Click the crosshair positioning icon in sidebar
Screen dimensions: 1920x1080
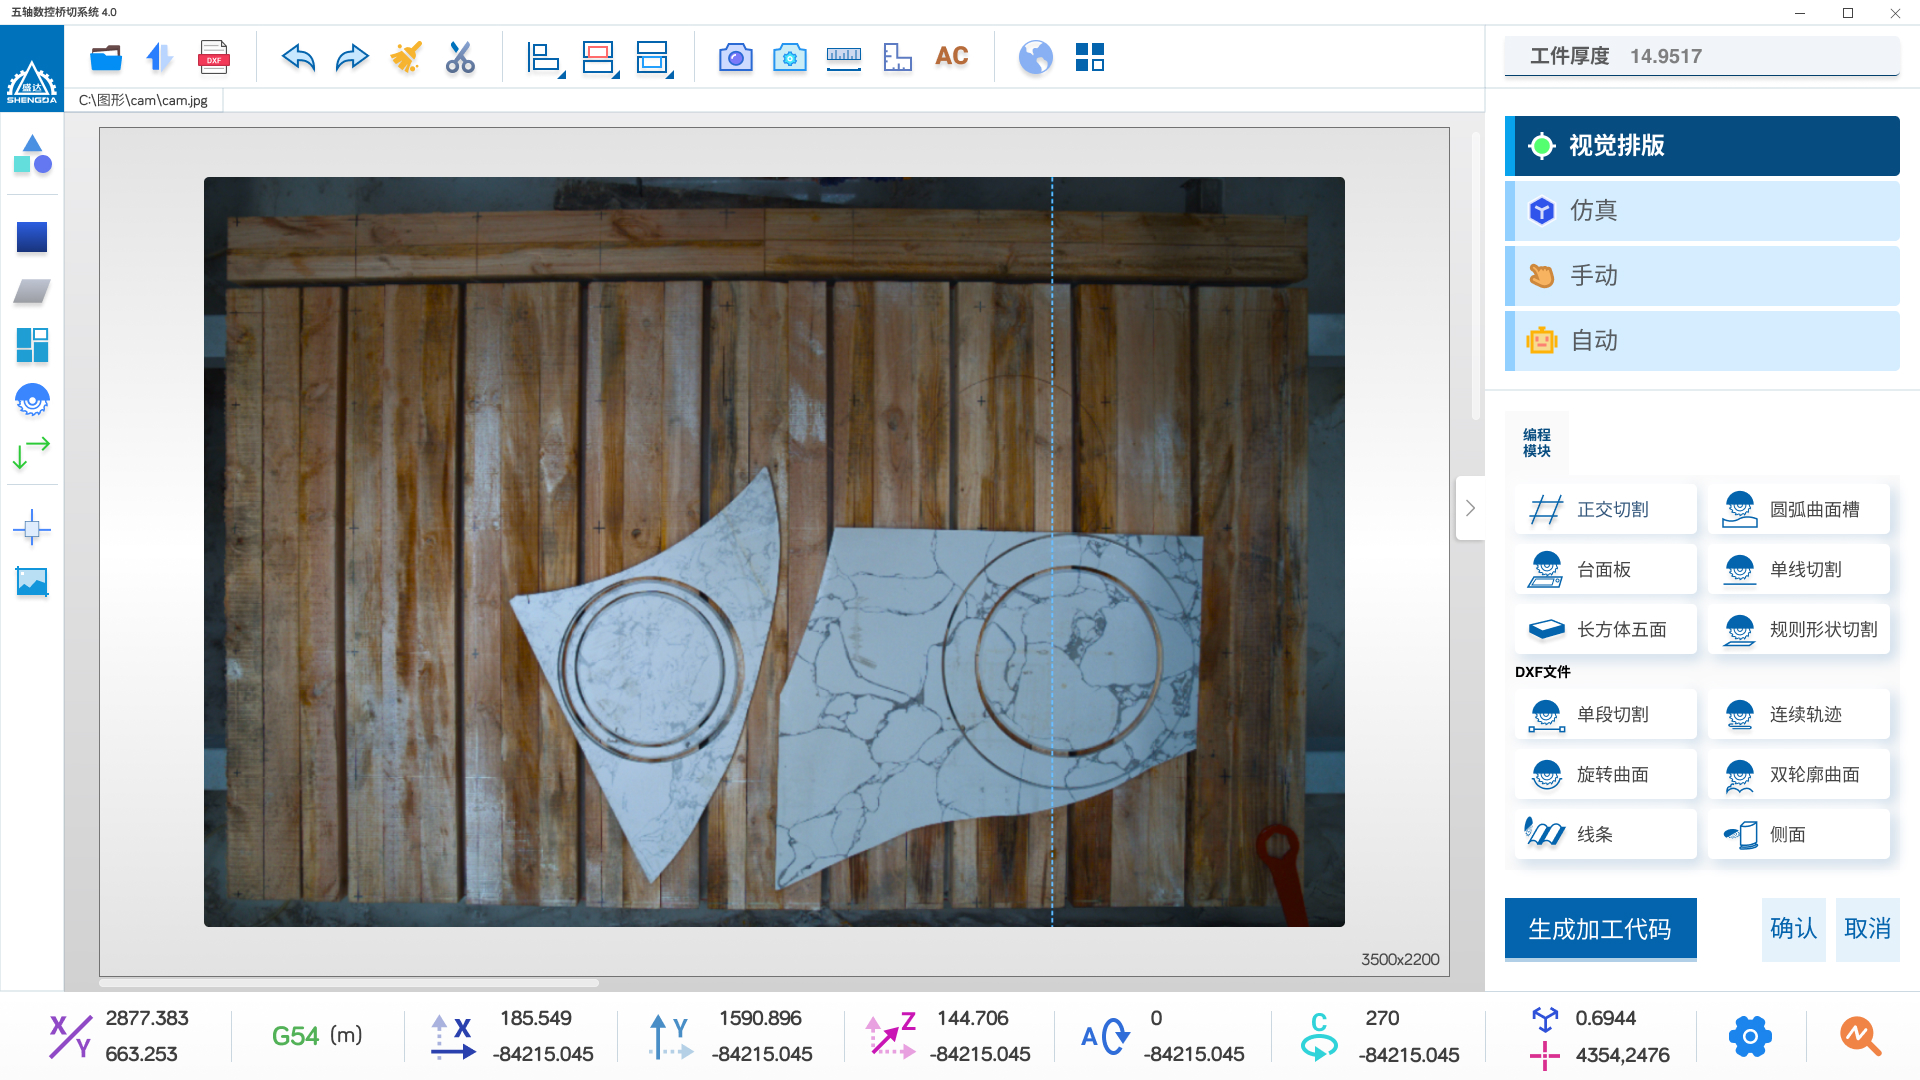coord(32,528)
